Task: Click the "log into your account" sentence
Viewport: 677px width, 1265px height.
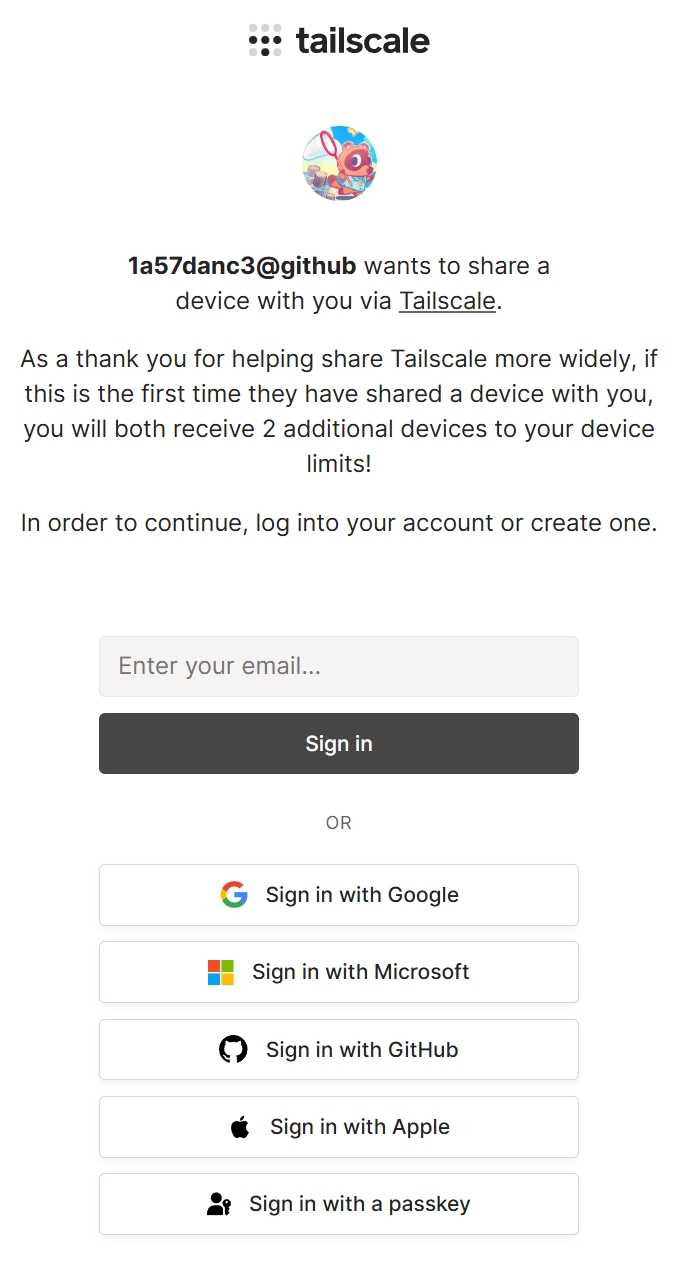Action: coord(339,523)
